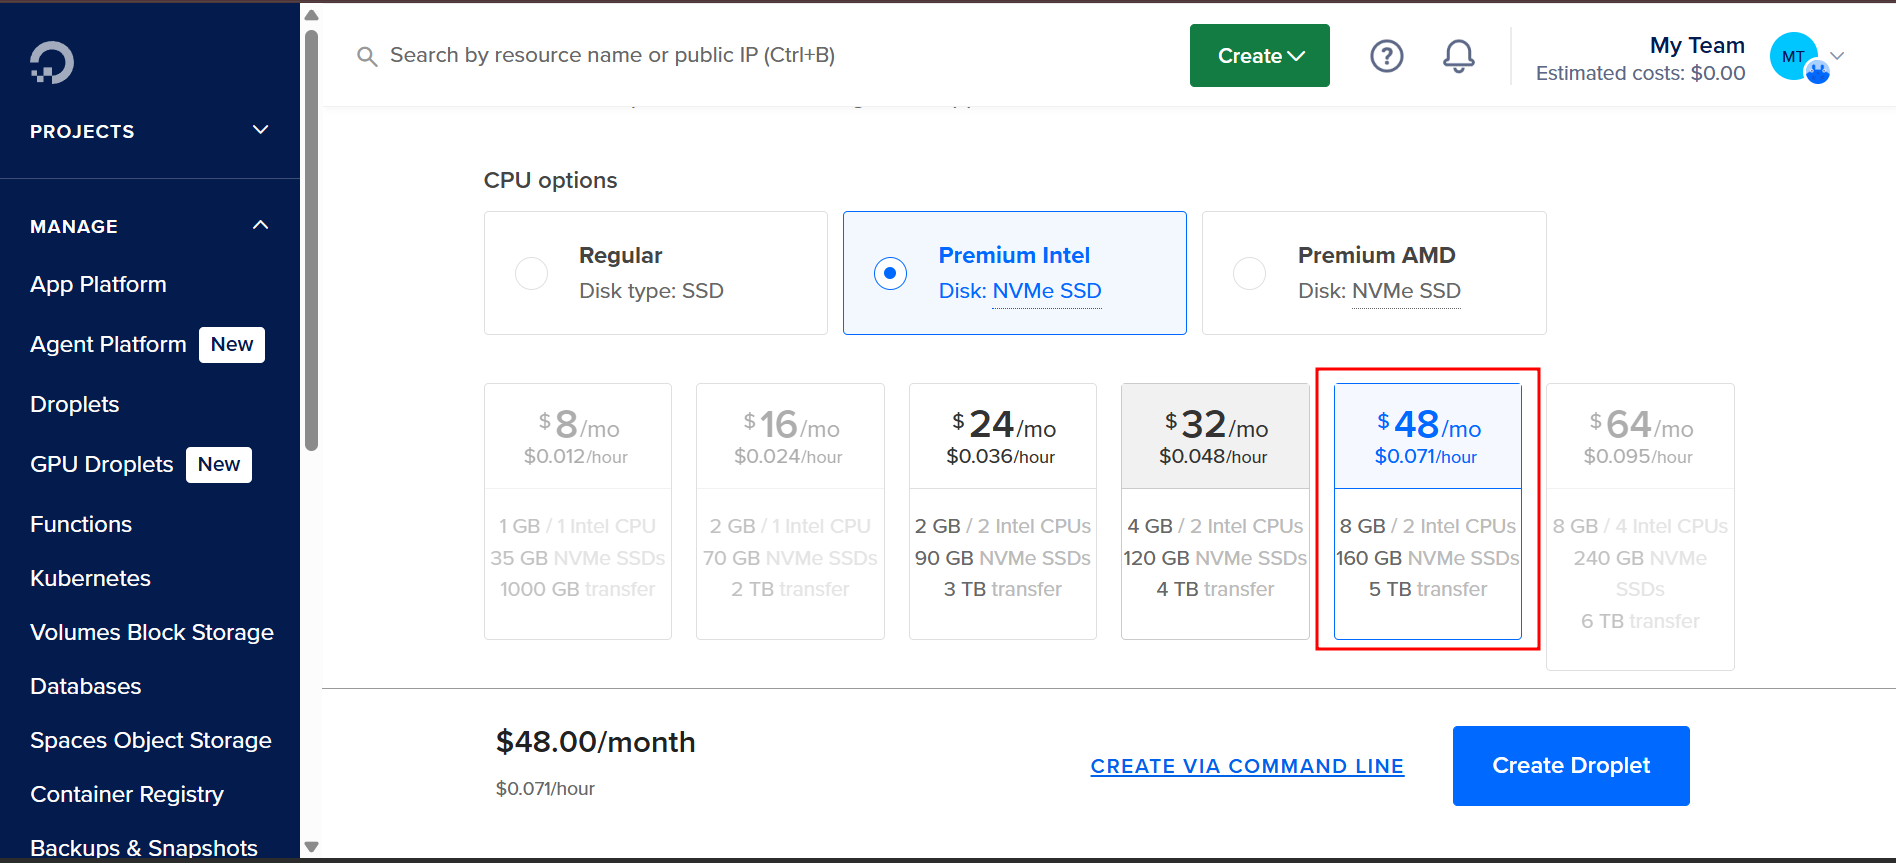
Task: Click the Create Droplet button
Action: [x=1570, y=766]
